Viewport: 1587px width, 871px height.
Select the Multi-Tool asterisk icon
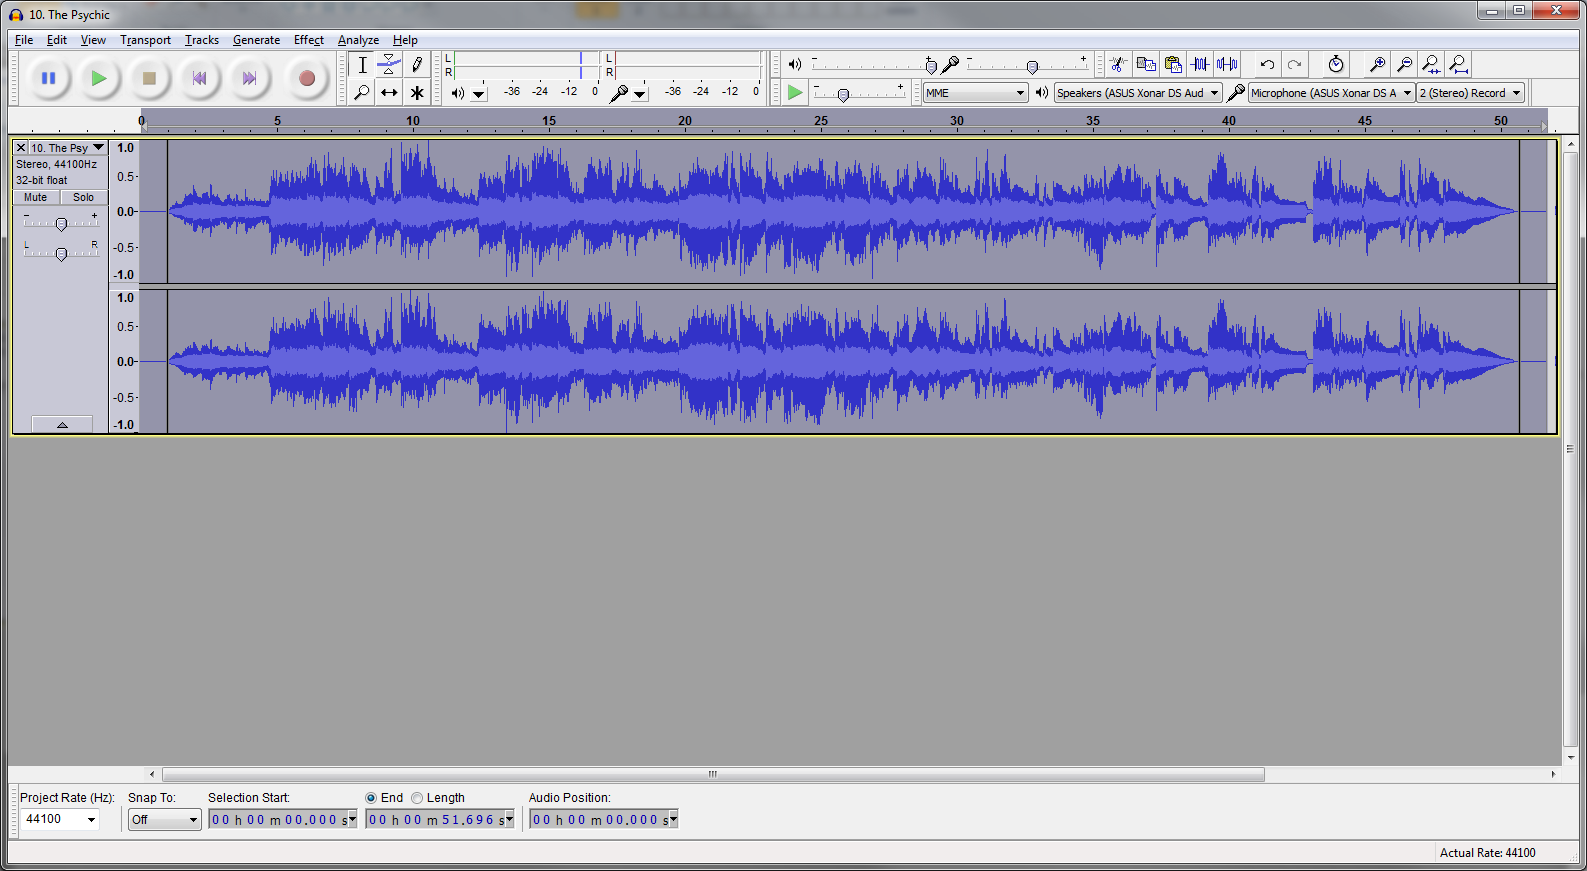(x=417, y=93)
